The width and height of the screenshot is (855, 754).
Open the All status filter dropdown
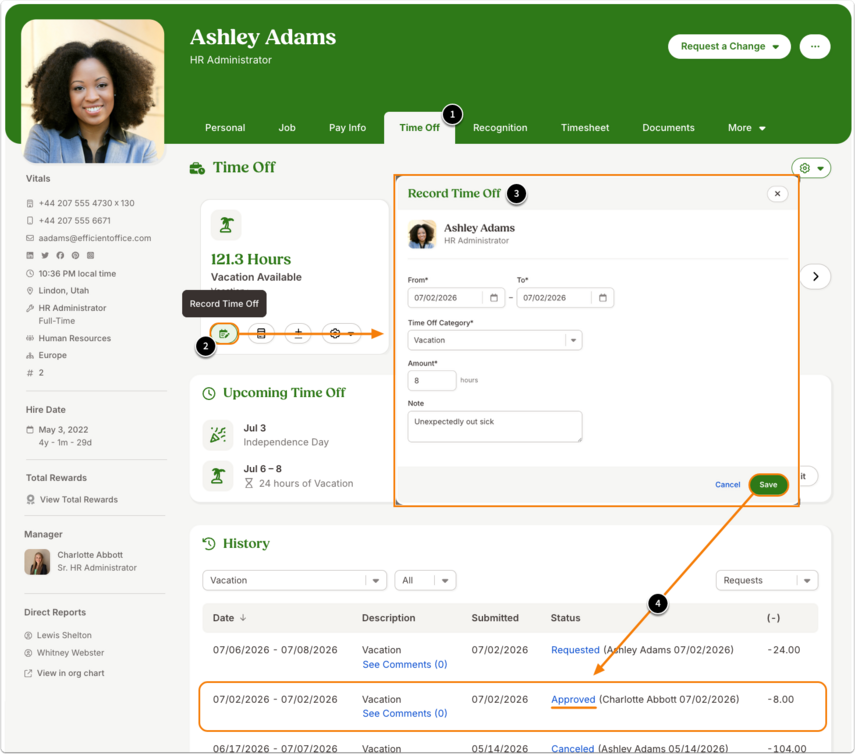425,580
